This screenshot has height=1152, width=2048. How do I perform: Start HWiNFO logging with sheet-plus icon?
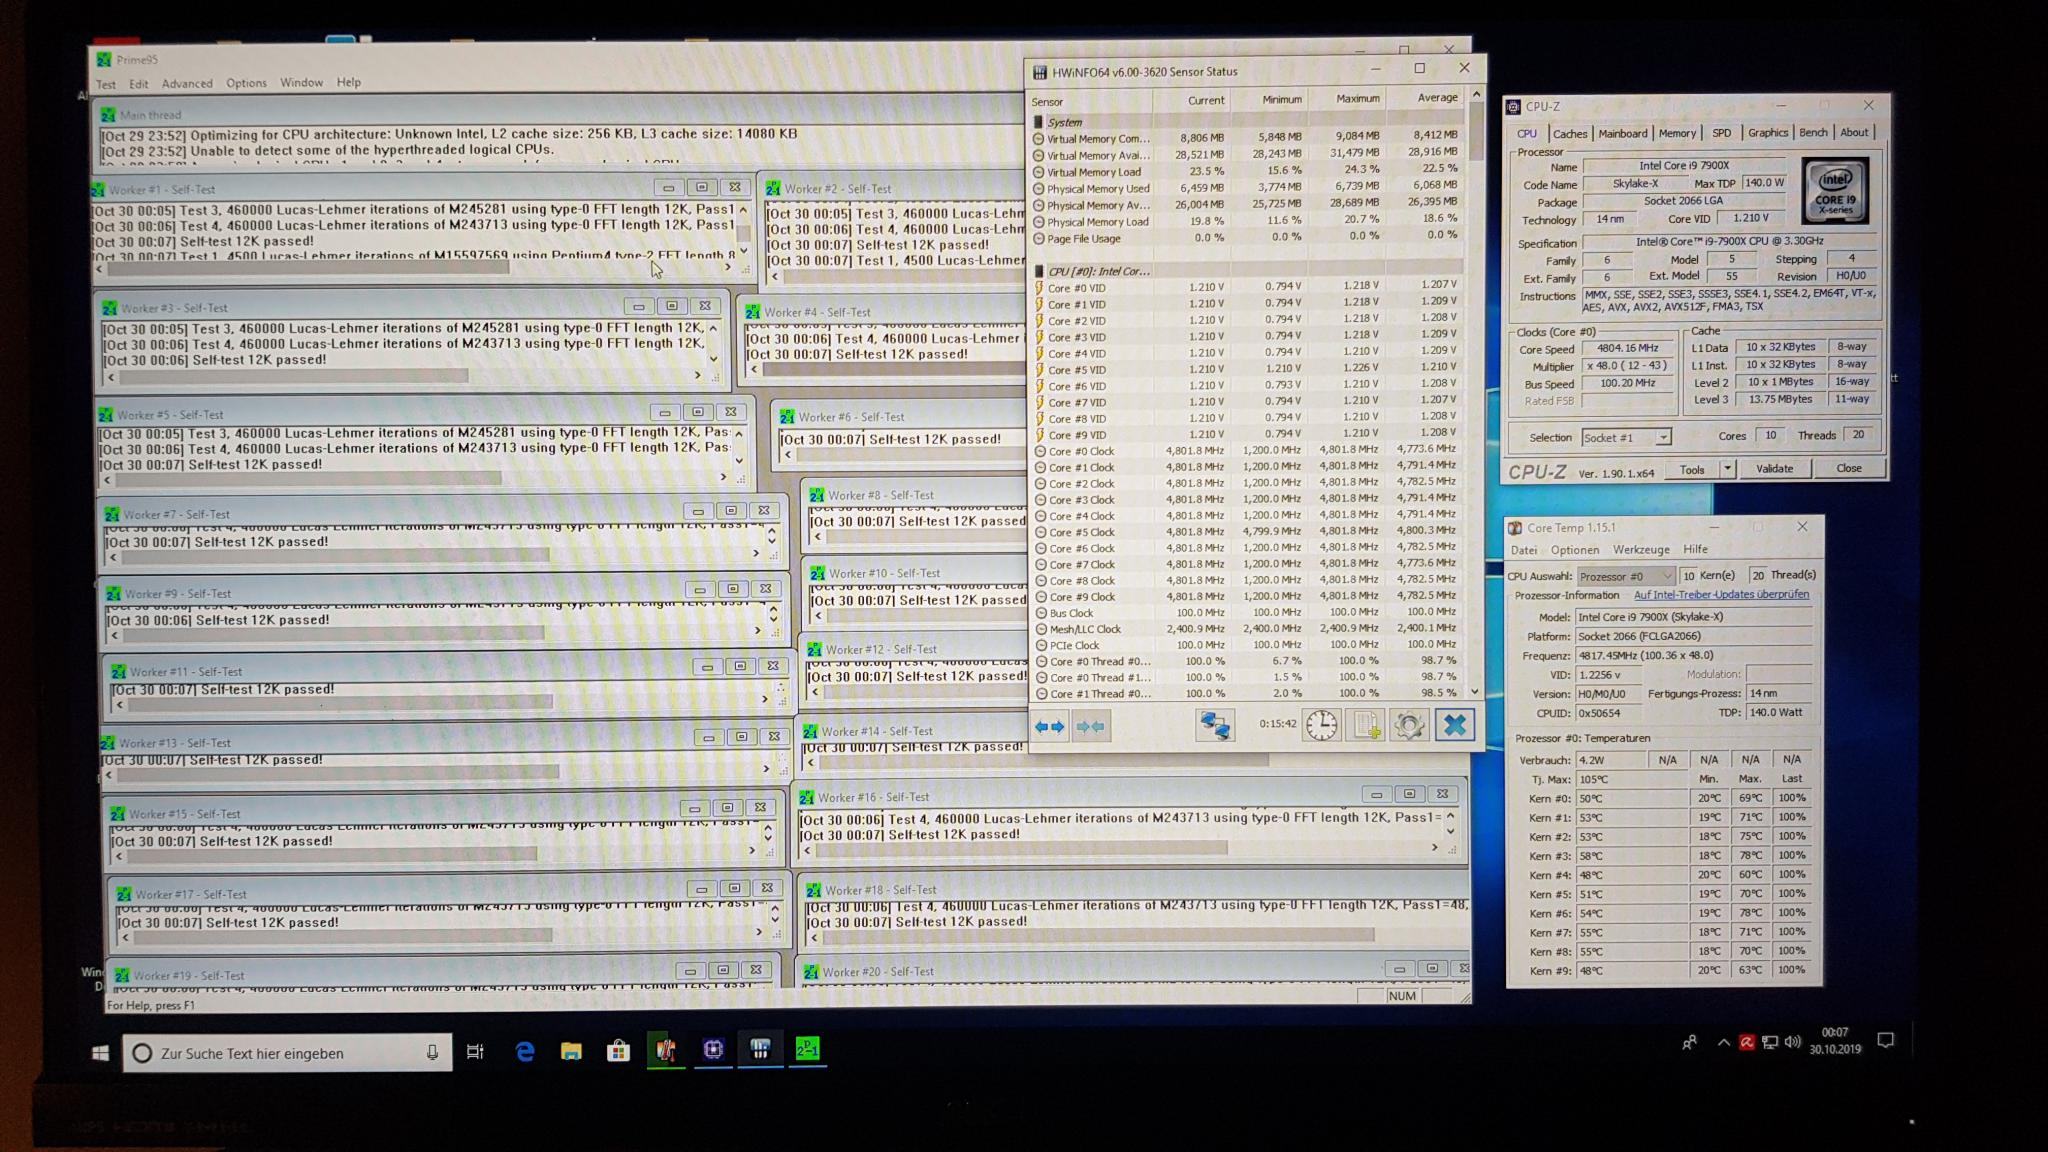pos(1366,725)
